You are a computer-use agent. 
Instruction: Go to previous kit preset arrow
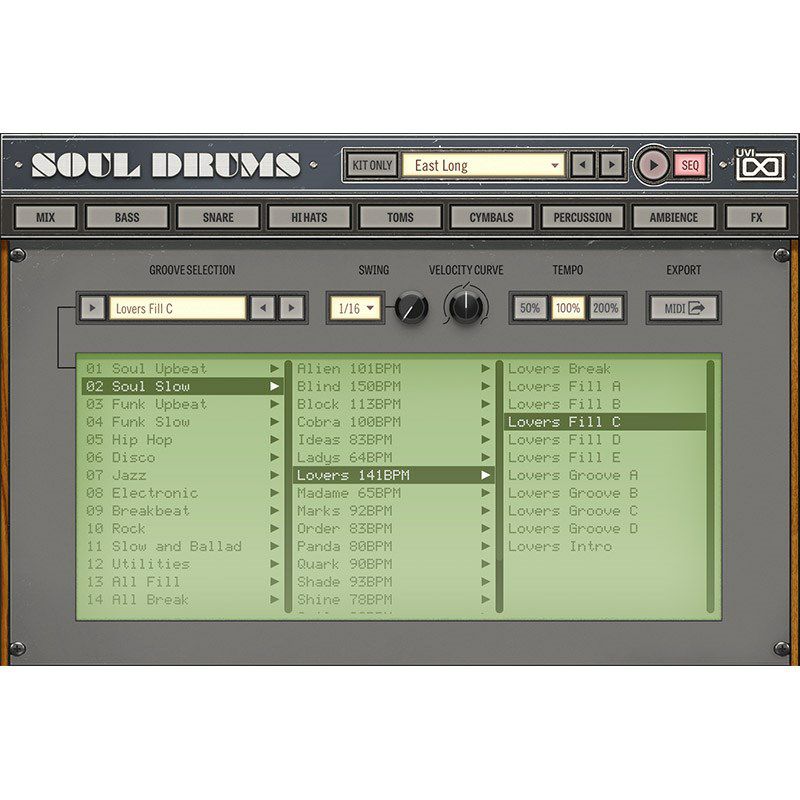tap(582, 165)
